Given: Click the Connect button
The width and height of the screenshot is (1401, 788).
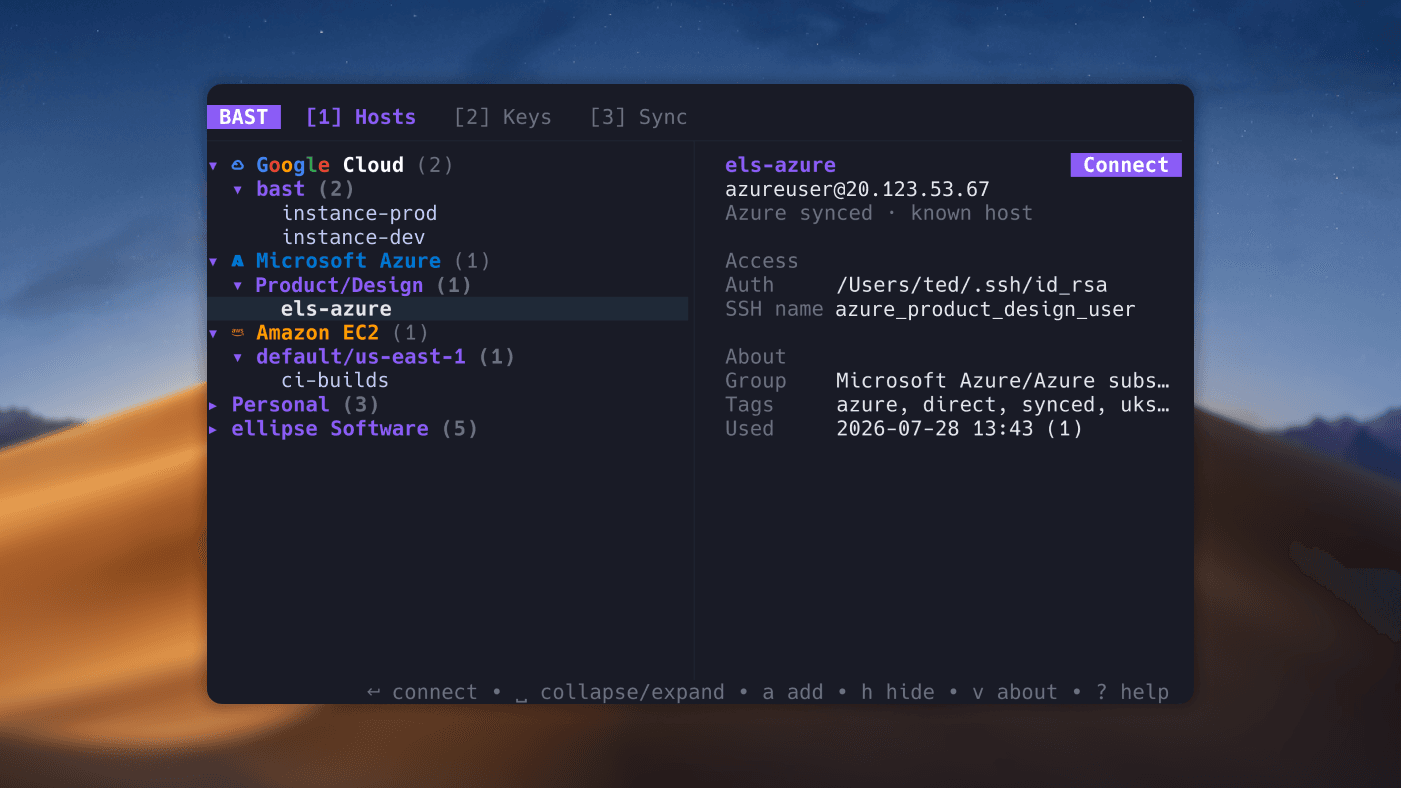Looking at the screenshot, I should 1126,165.
